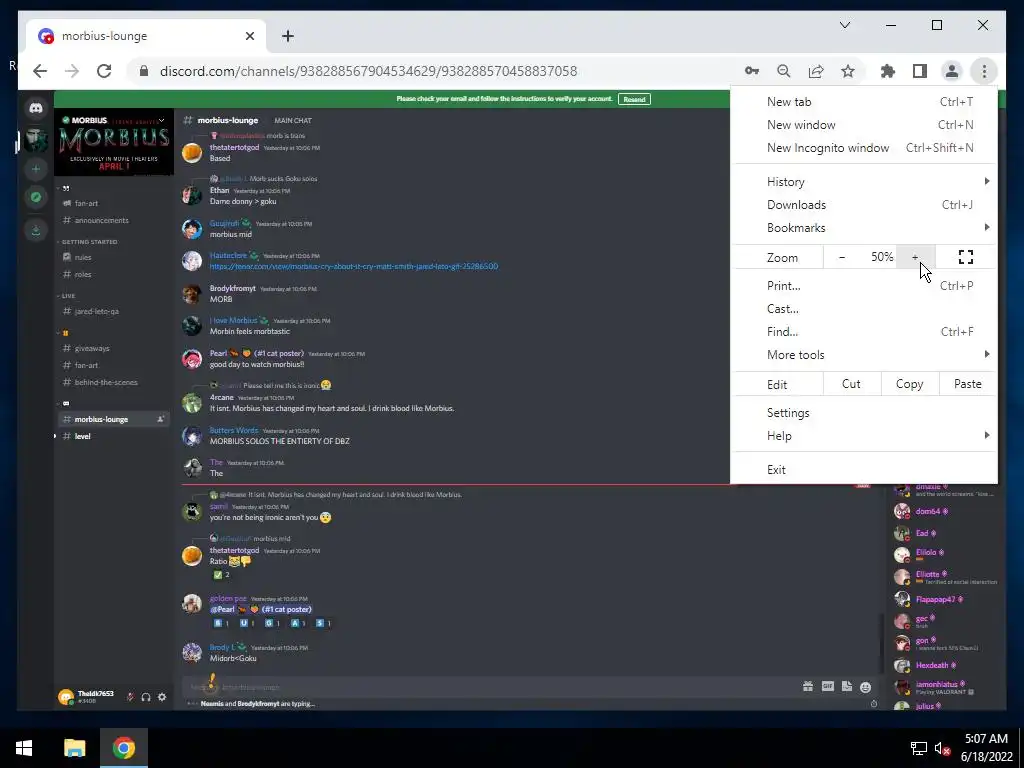Viewport: 1024px width, 768px height.
Task: Open the tenor.com morbius gif link
Action: [x=354, y=266]
